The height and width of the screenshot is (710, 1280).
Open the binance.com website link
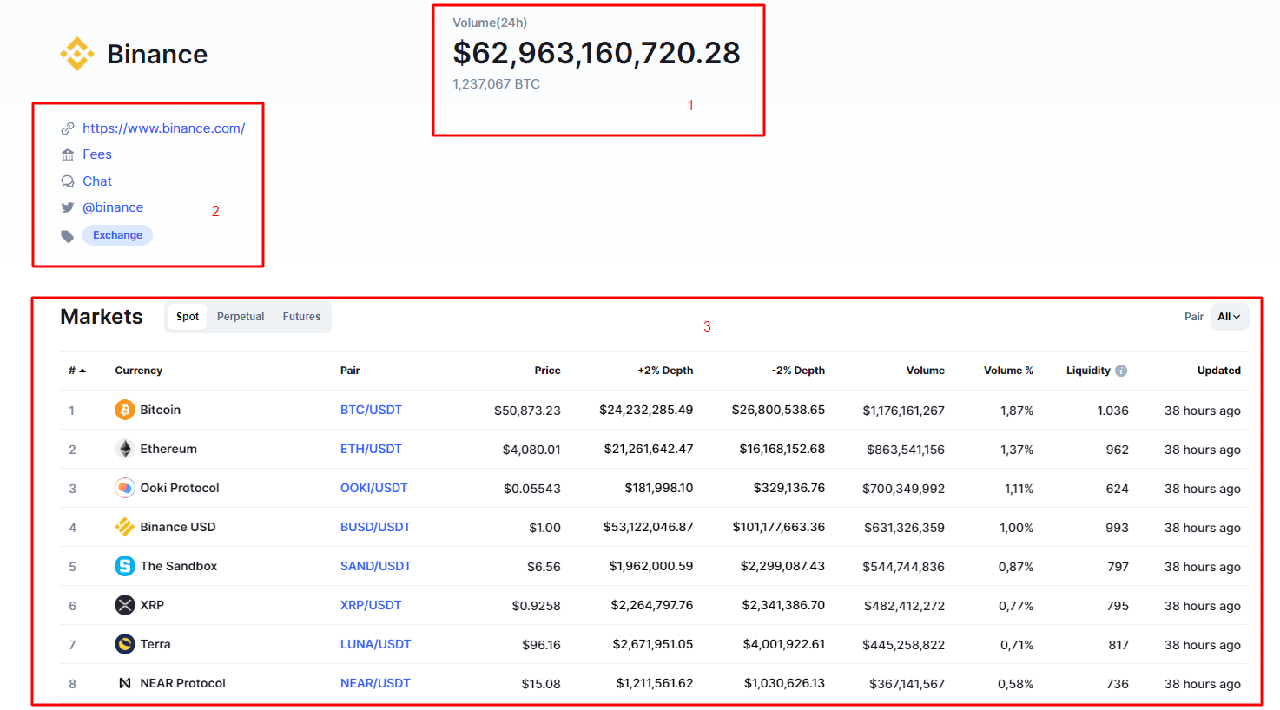tap(164, 128)
